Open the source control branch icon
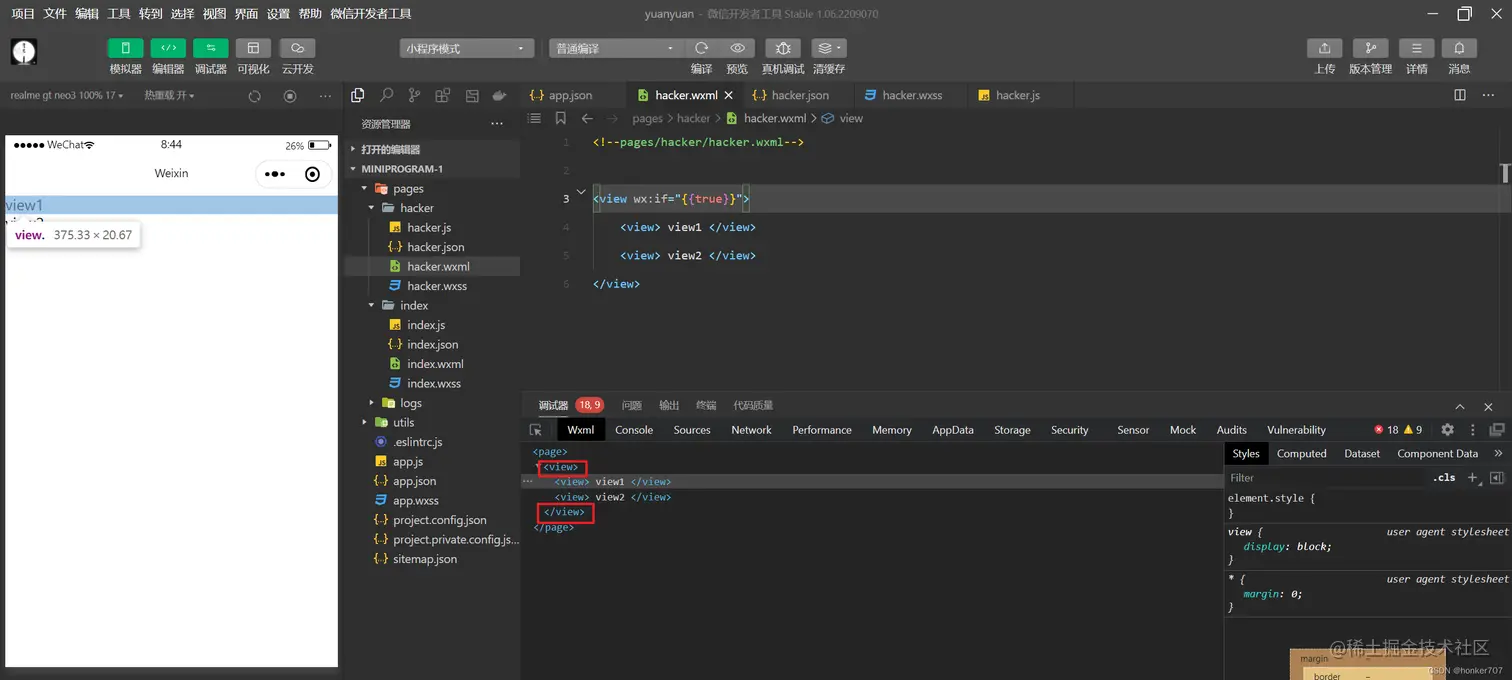This screenshot has width=1512, height=680. tap(414, 95)
